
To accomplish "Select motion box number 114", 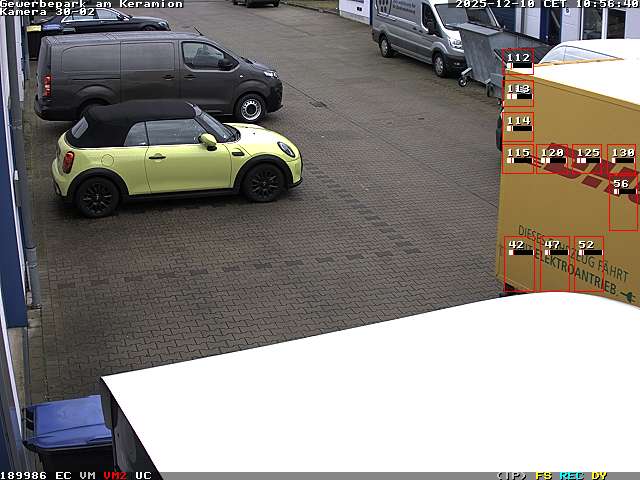I will click(517, 126).
